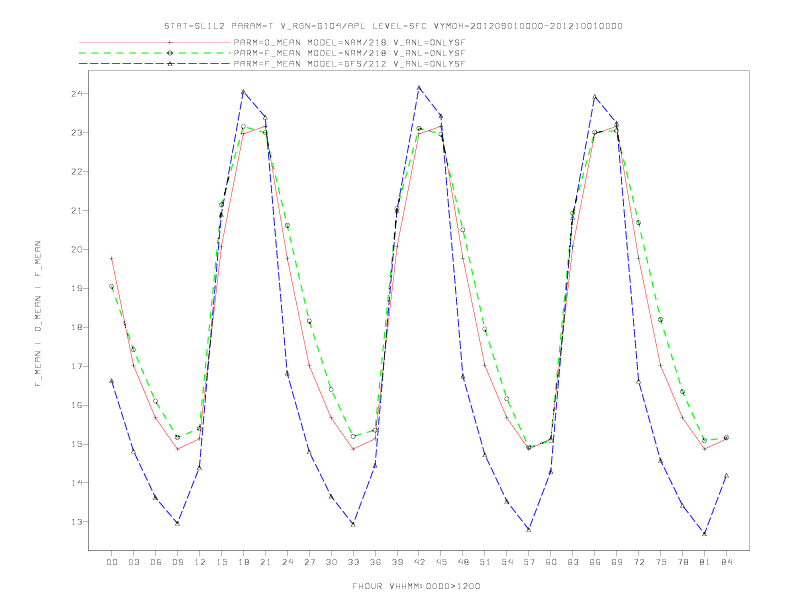The height and width of the screenshot is (612, 792).
Task: Click x-axis forecast hour label 54
Action: pyautogui.click(x=507, y=562)
